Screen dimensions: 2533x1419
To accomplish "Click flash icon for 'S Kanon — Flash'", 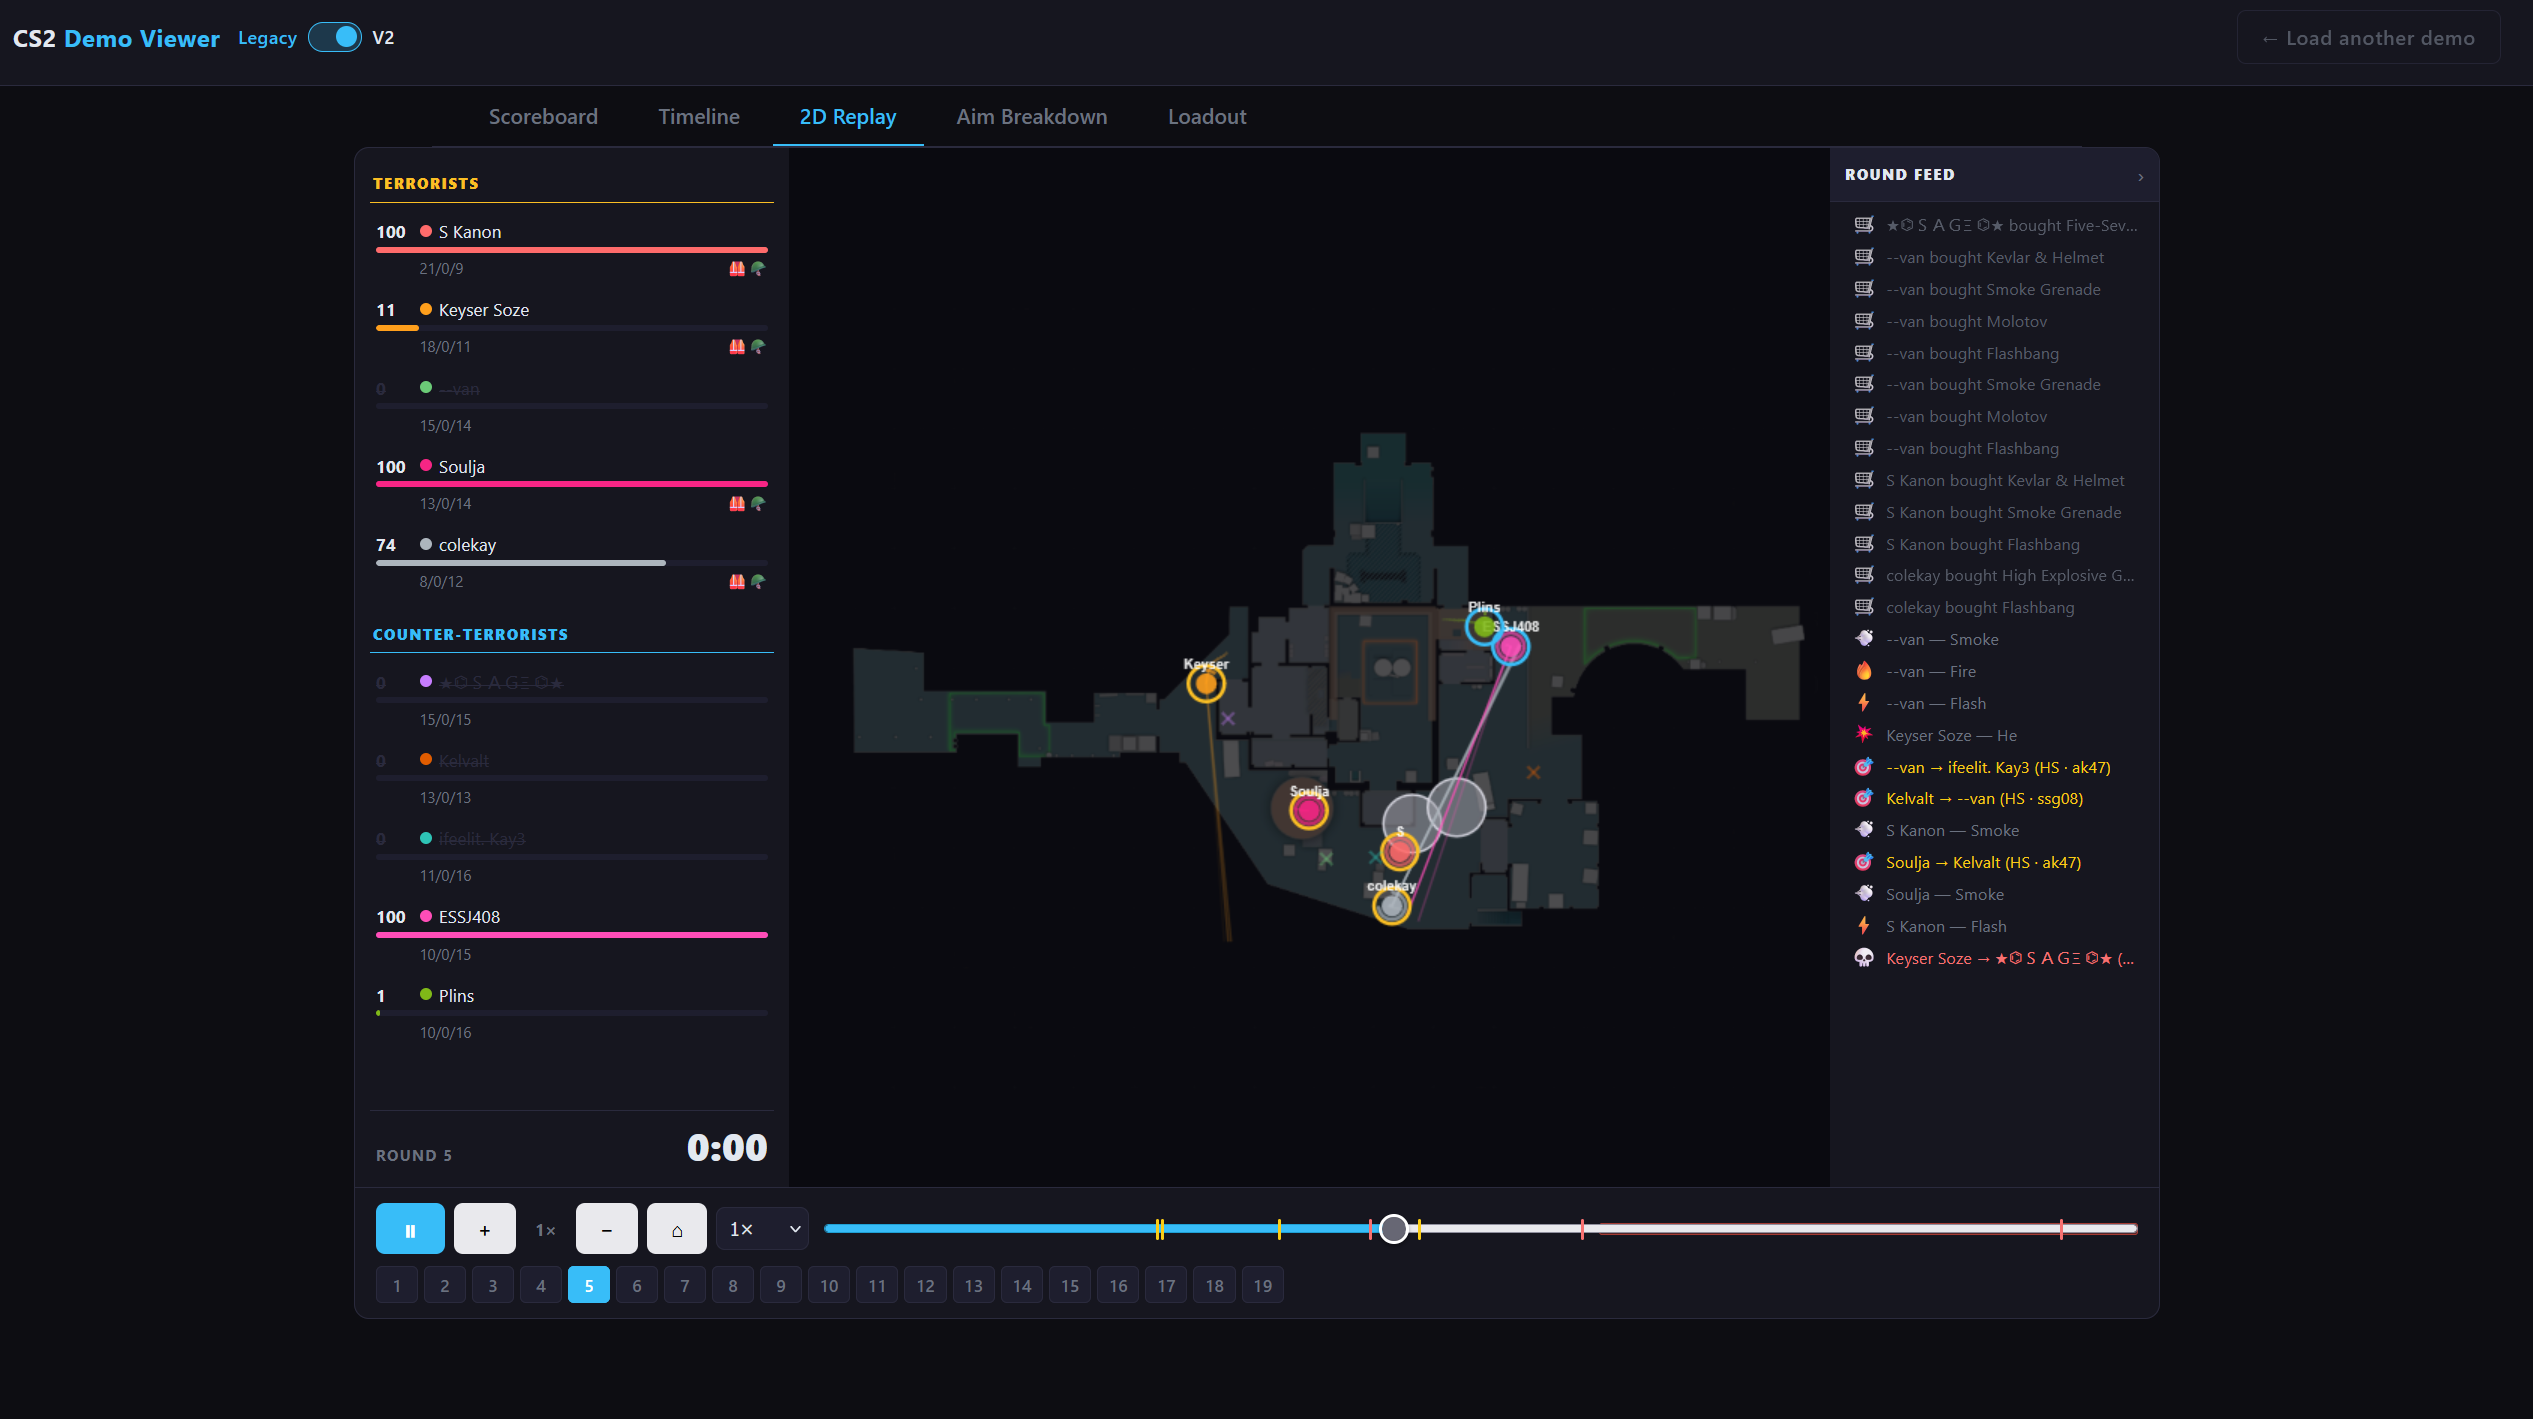I will (x=1864, y=926).
